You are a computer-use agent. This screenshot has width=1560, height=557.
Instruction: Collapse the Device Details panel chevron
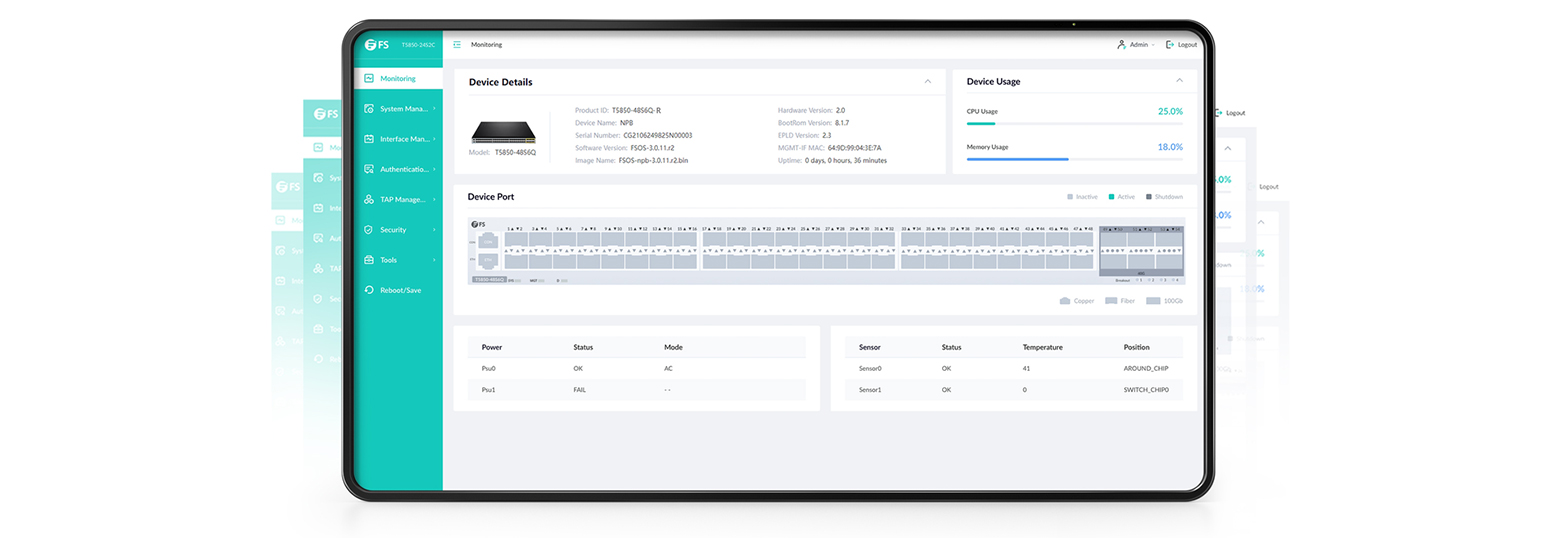pyautogui.click(x=928, y=81)
